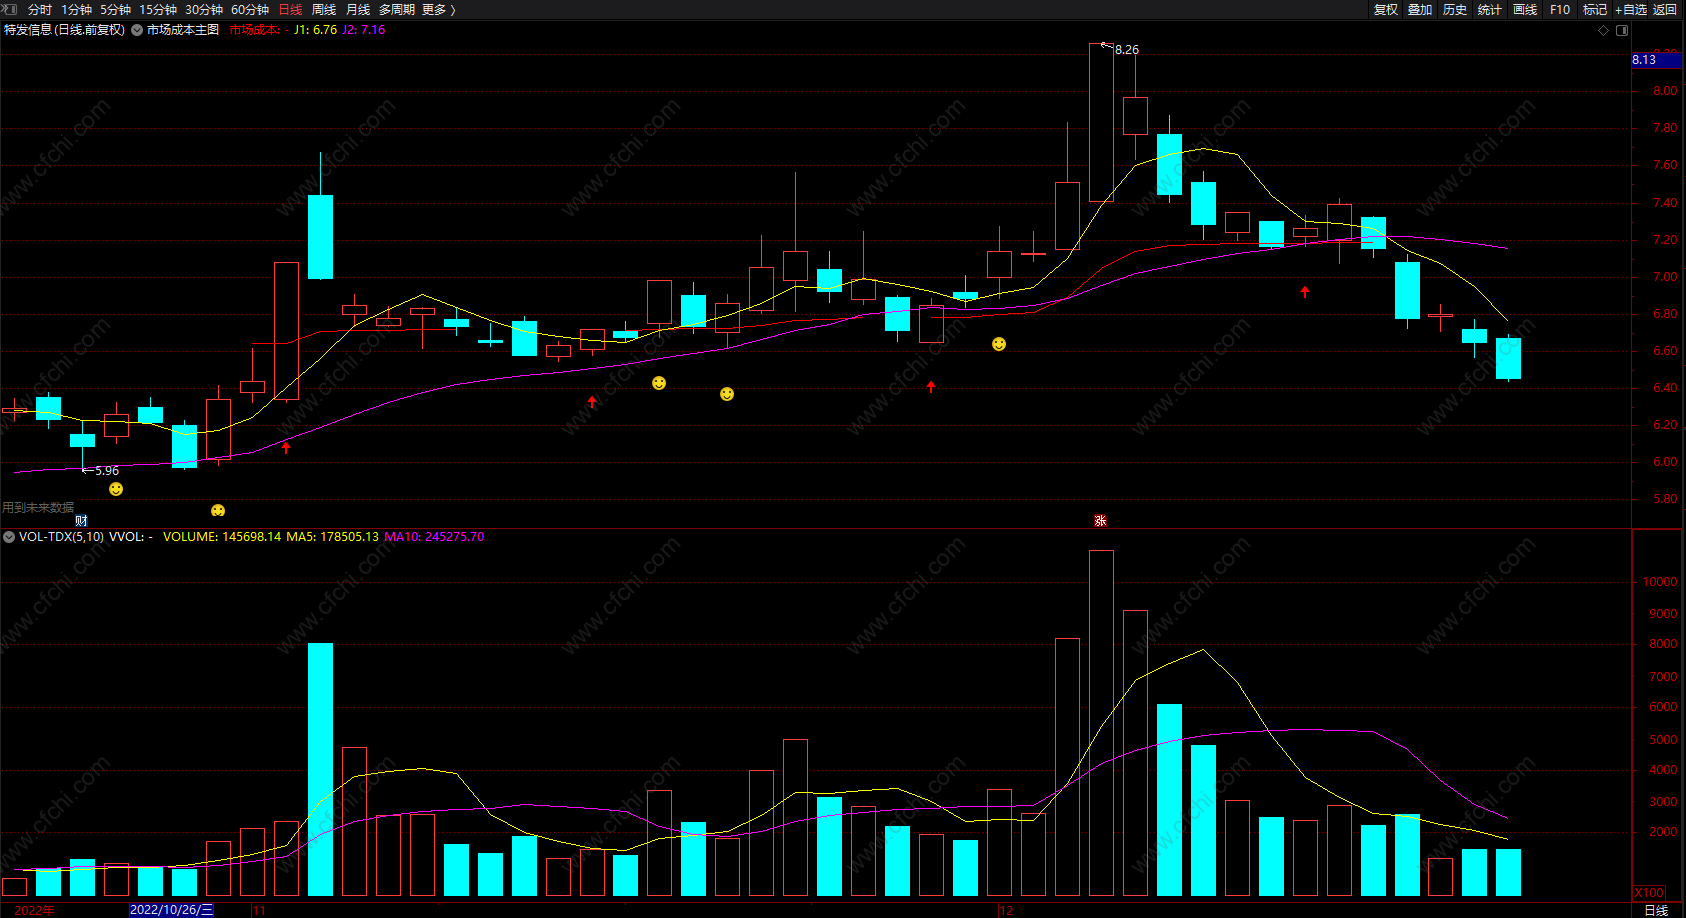
Task: Click the smiley icon just above 财 row
Action: [x=218, y=511]
